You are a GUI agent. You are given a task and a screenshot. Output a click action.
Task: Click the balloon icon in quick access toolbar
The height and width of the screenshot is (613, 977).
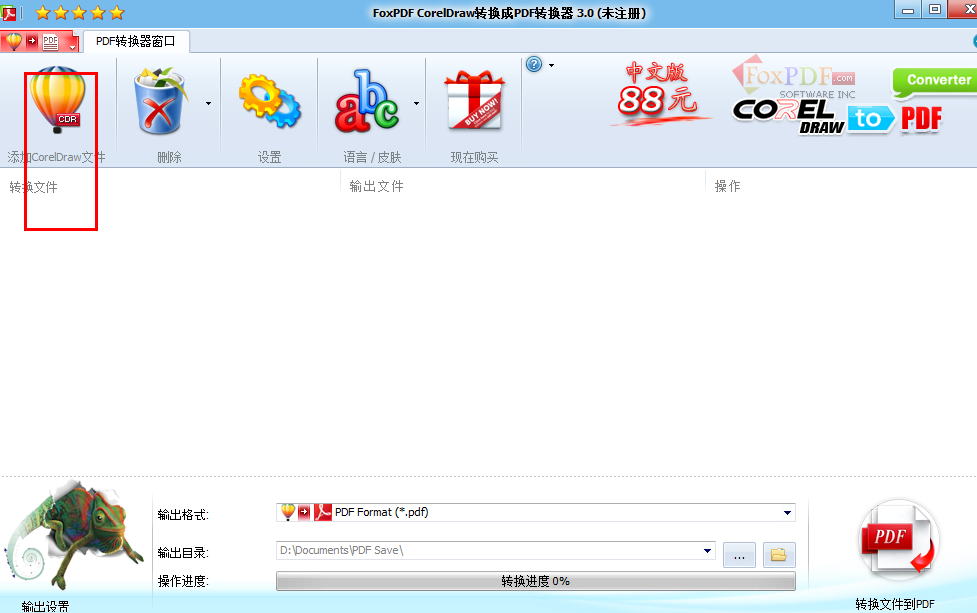click(14, 42)
